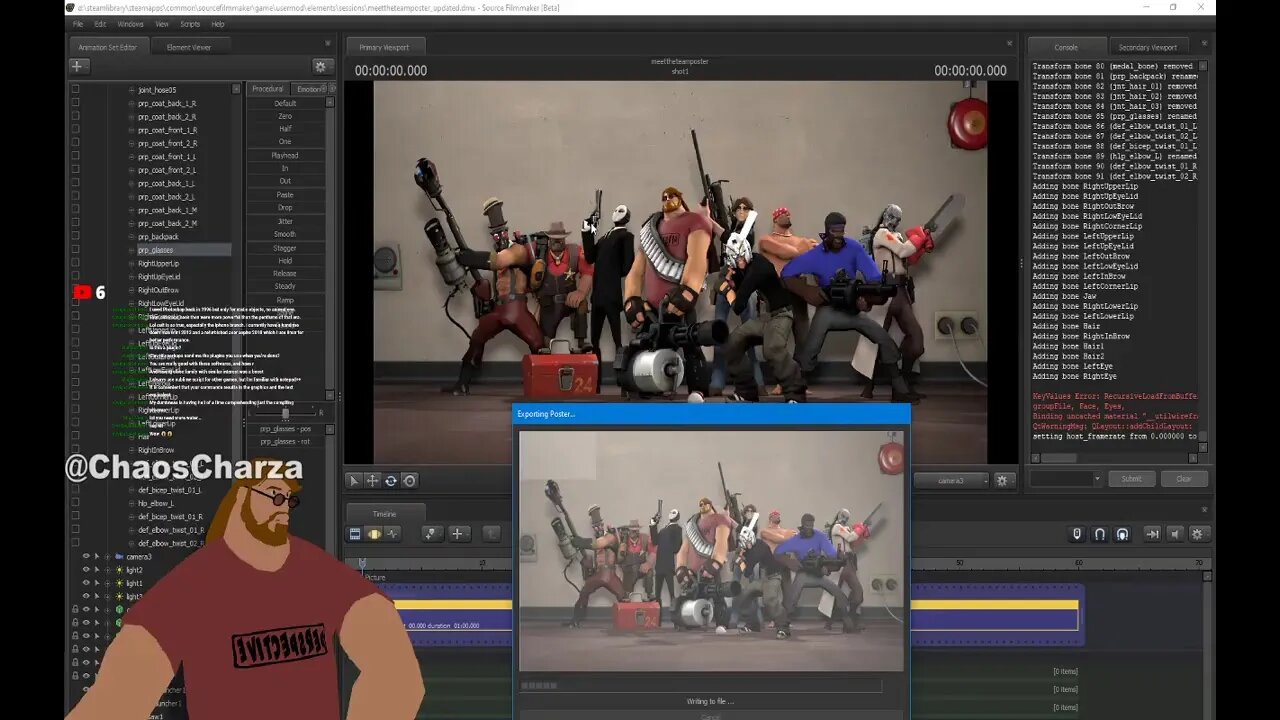Click the record microphone icon in timeline
This screenshot has height=720, width=1280.
[x=1077, y=534]
